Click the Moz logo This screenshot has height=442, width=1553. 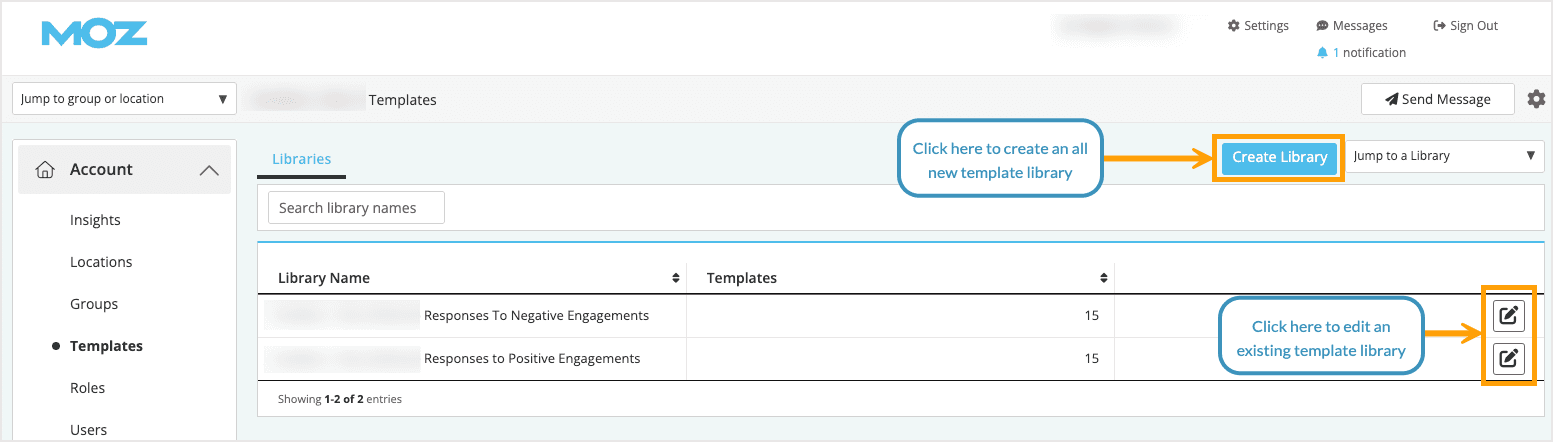(x=94, y=34)
